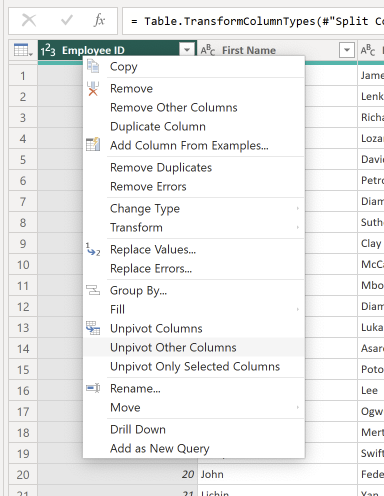The width and height of the screenshot is (384, 496).
Task: Select row number 1
Action: pos(23,76)
